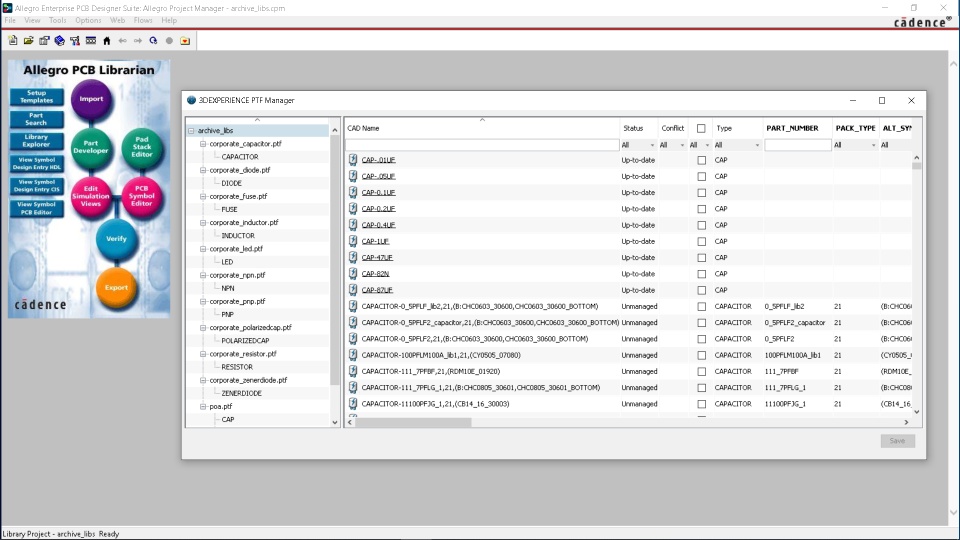The image size is (960, 540).
Task: Click the favorites folder toolbar icon
Action: point(185,40)
